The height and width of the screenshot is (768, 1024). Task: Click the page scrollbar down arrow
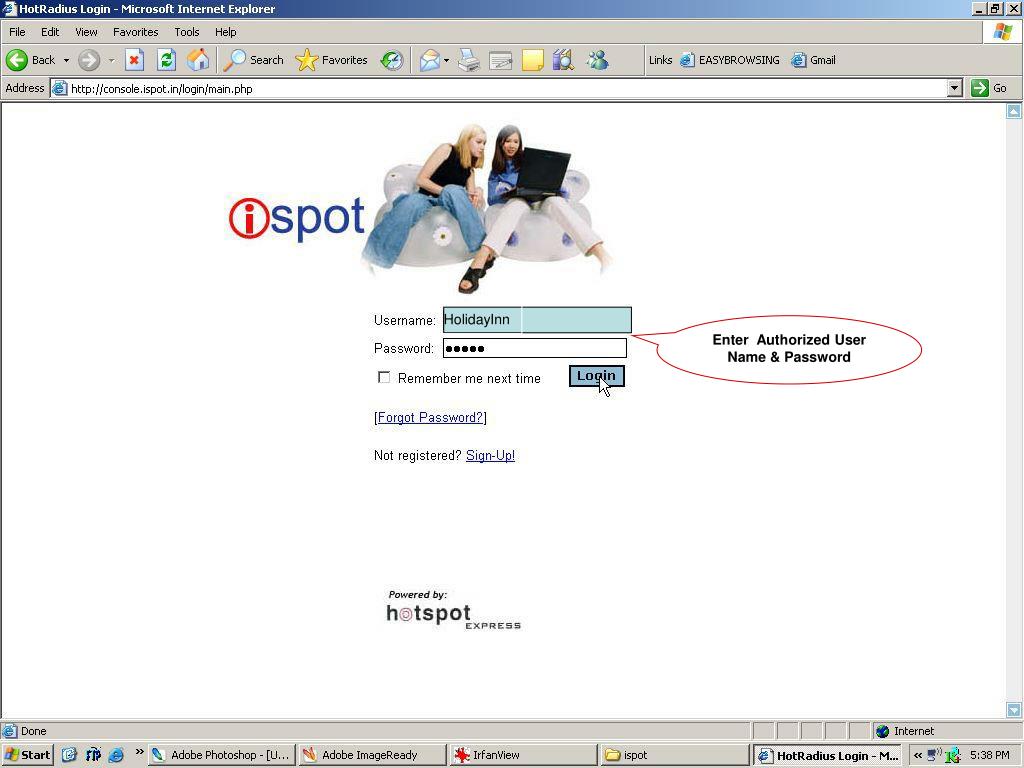[1013, 709]
